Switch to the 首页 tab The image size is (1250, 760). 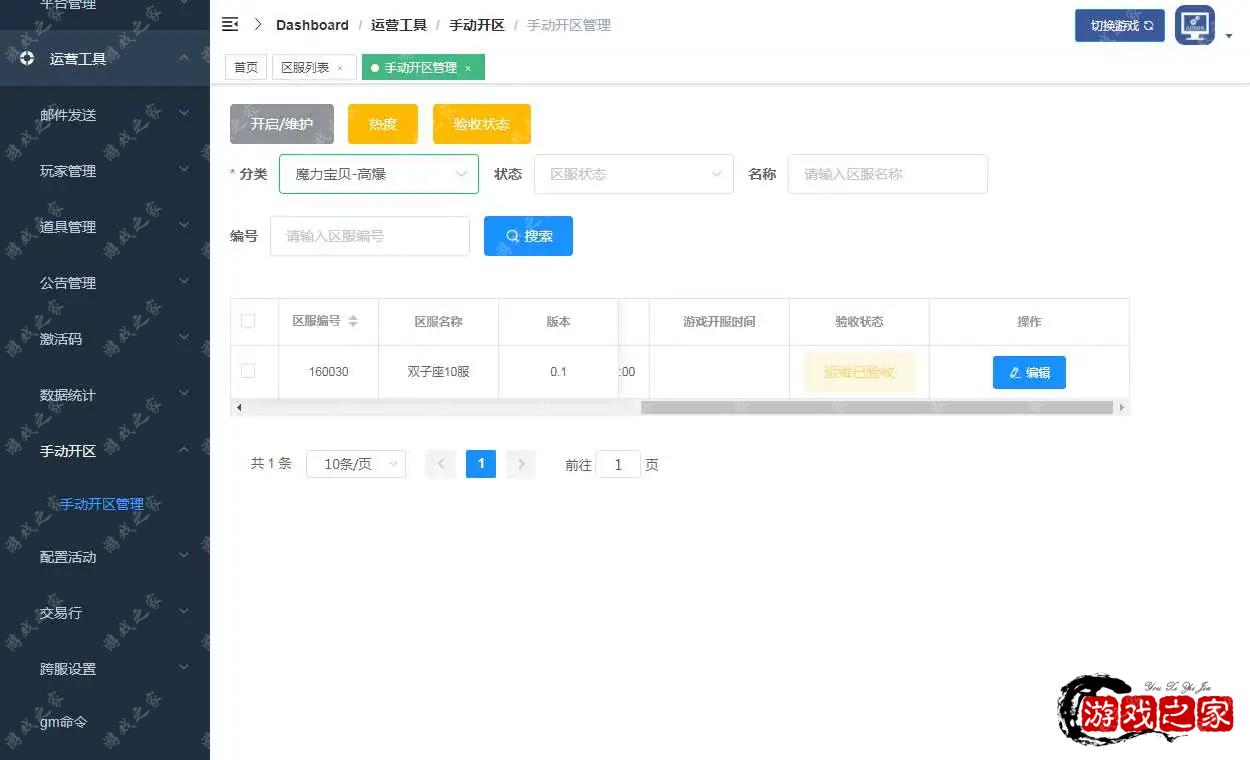(246, 68)
